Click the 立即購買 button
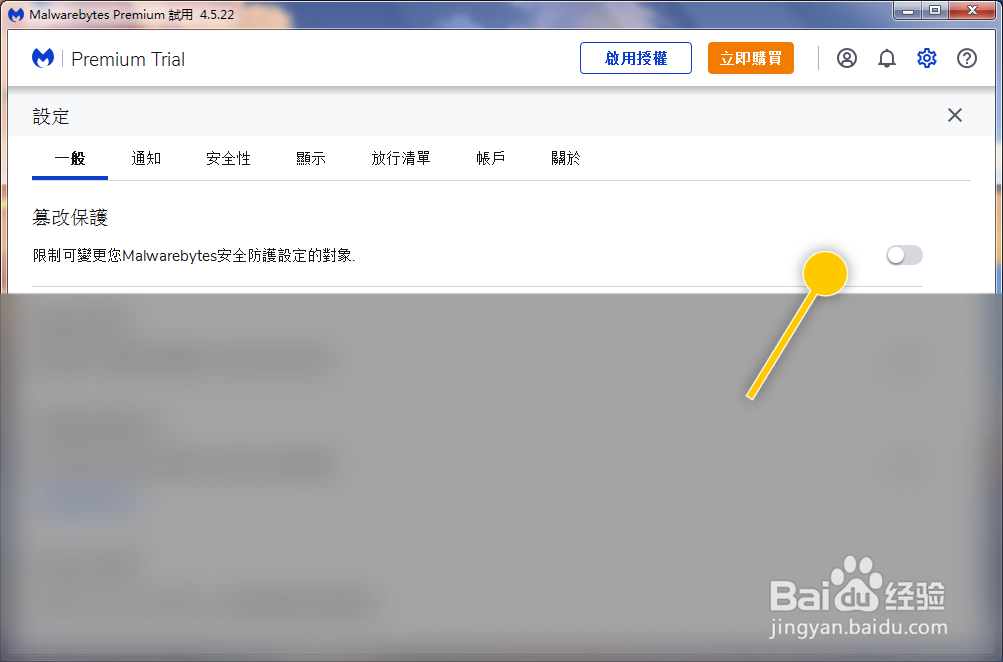1003x662 pixels. pyautogui.click(x=750, y=58)
